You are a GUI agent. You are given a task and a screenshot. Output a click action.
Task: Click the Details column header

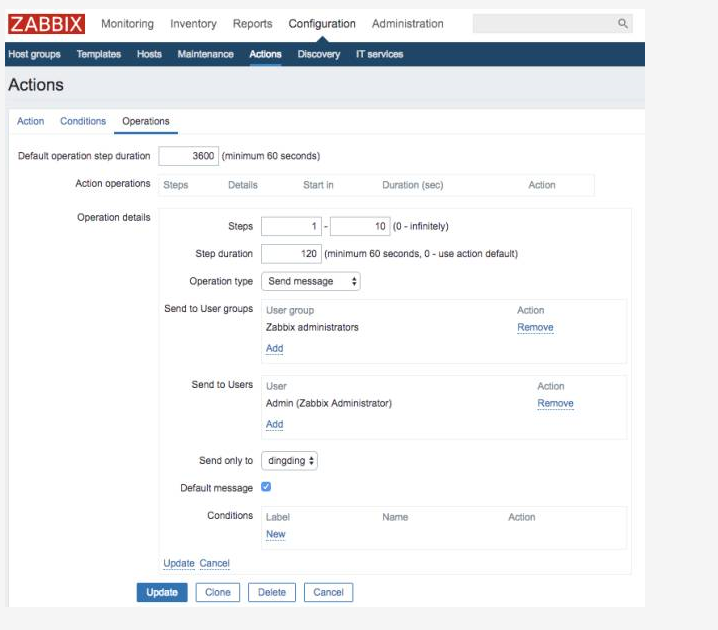click(x=243, y=185)
